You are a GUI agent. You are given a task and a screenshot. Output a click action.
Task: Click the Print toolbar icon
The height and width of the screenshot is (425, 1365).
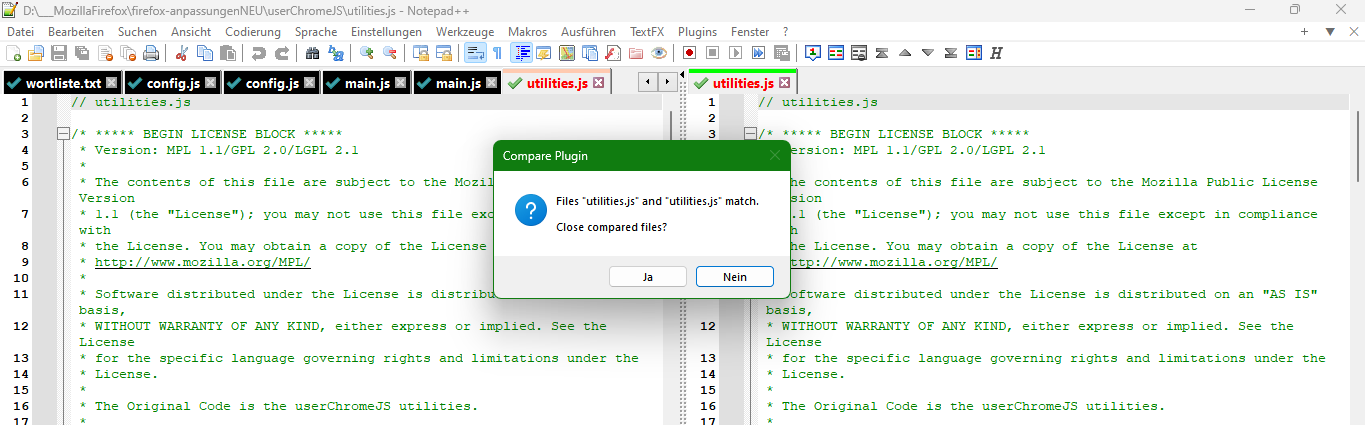[x=150, y=53]
